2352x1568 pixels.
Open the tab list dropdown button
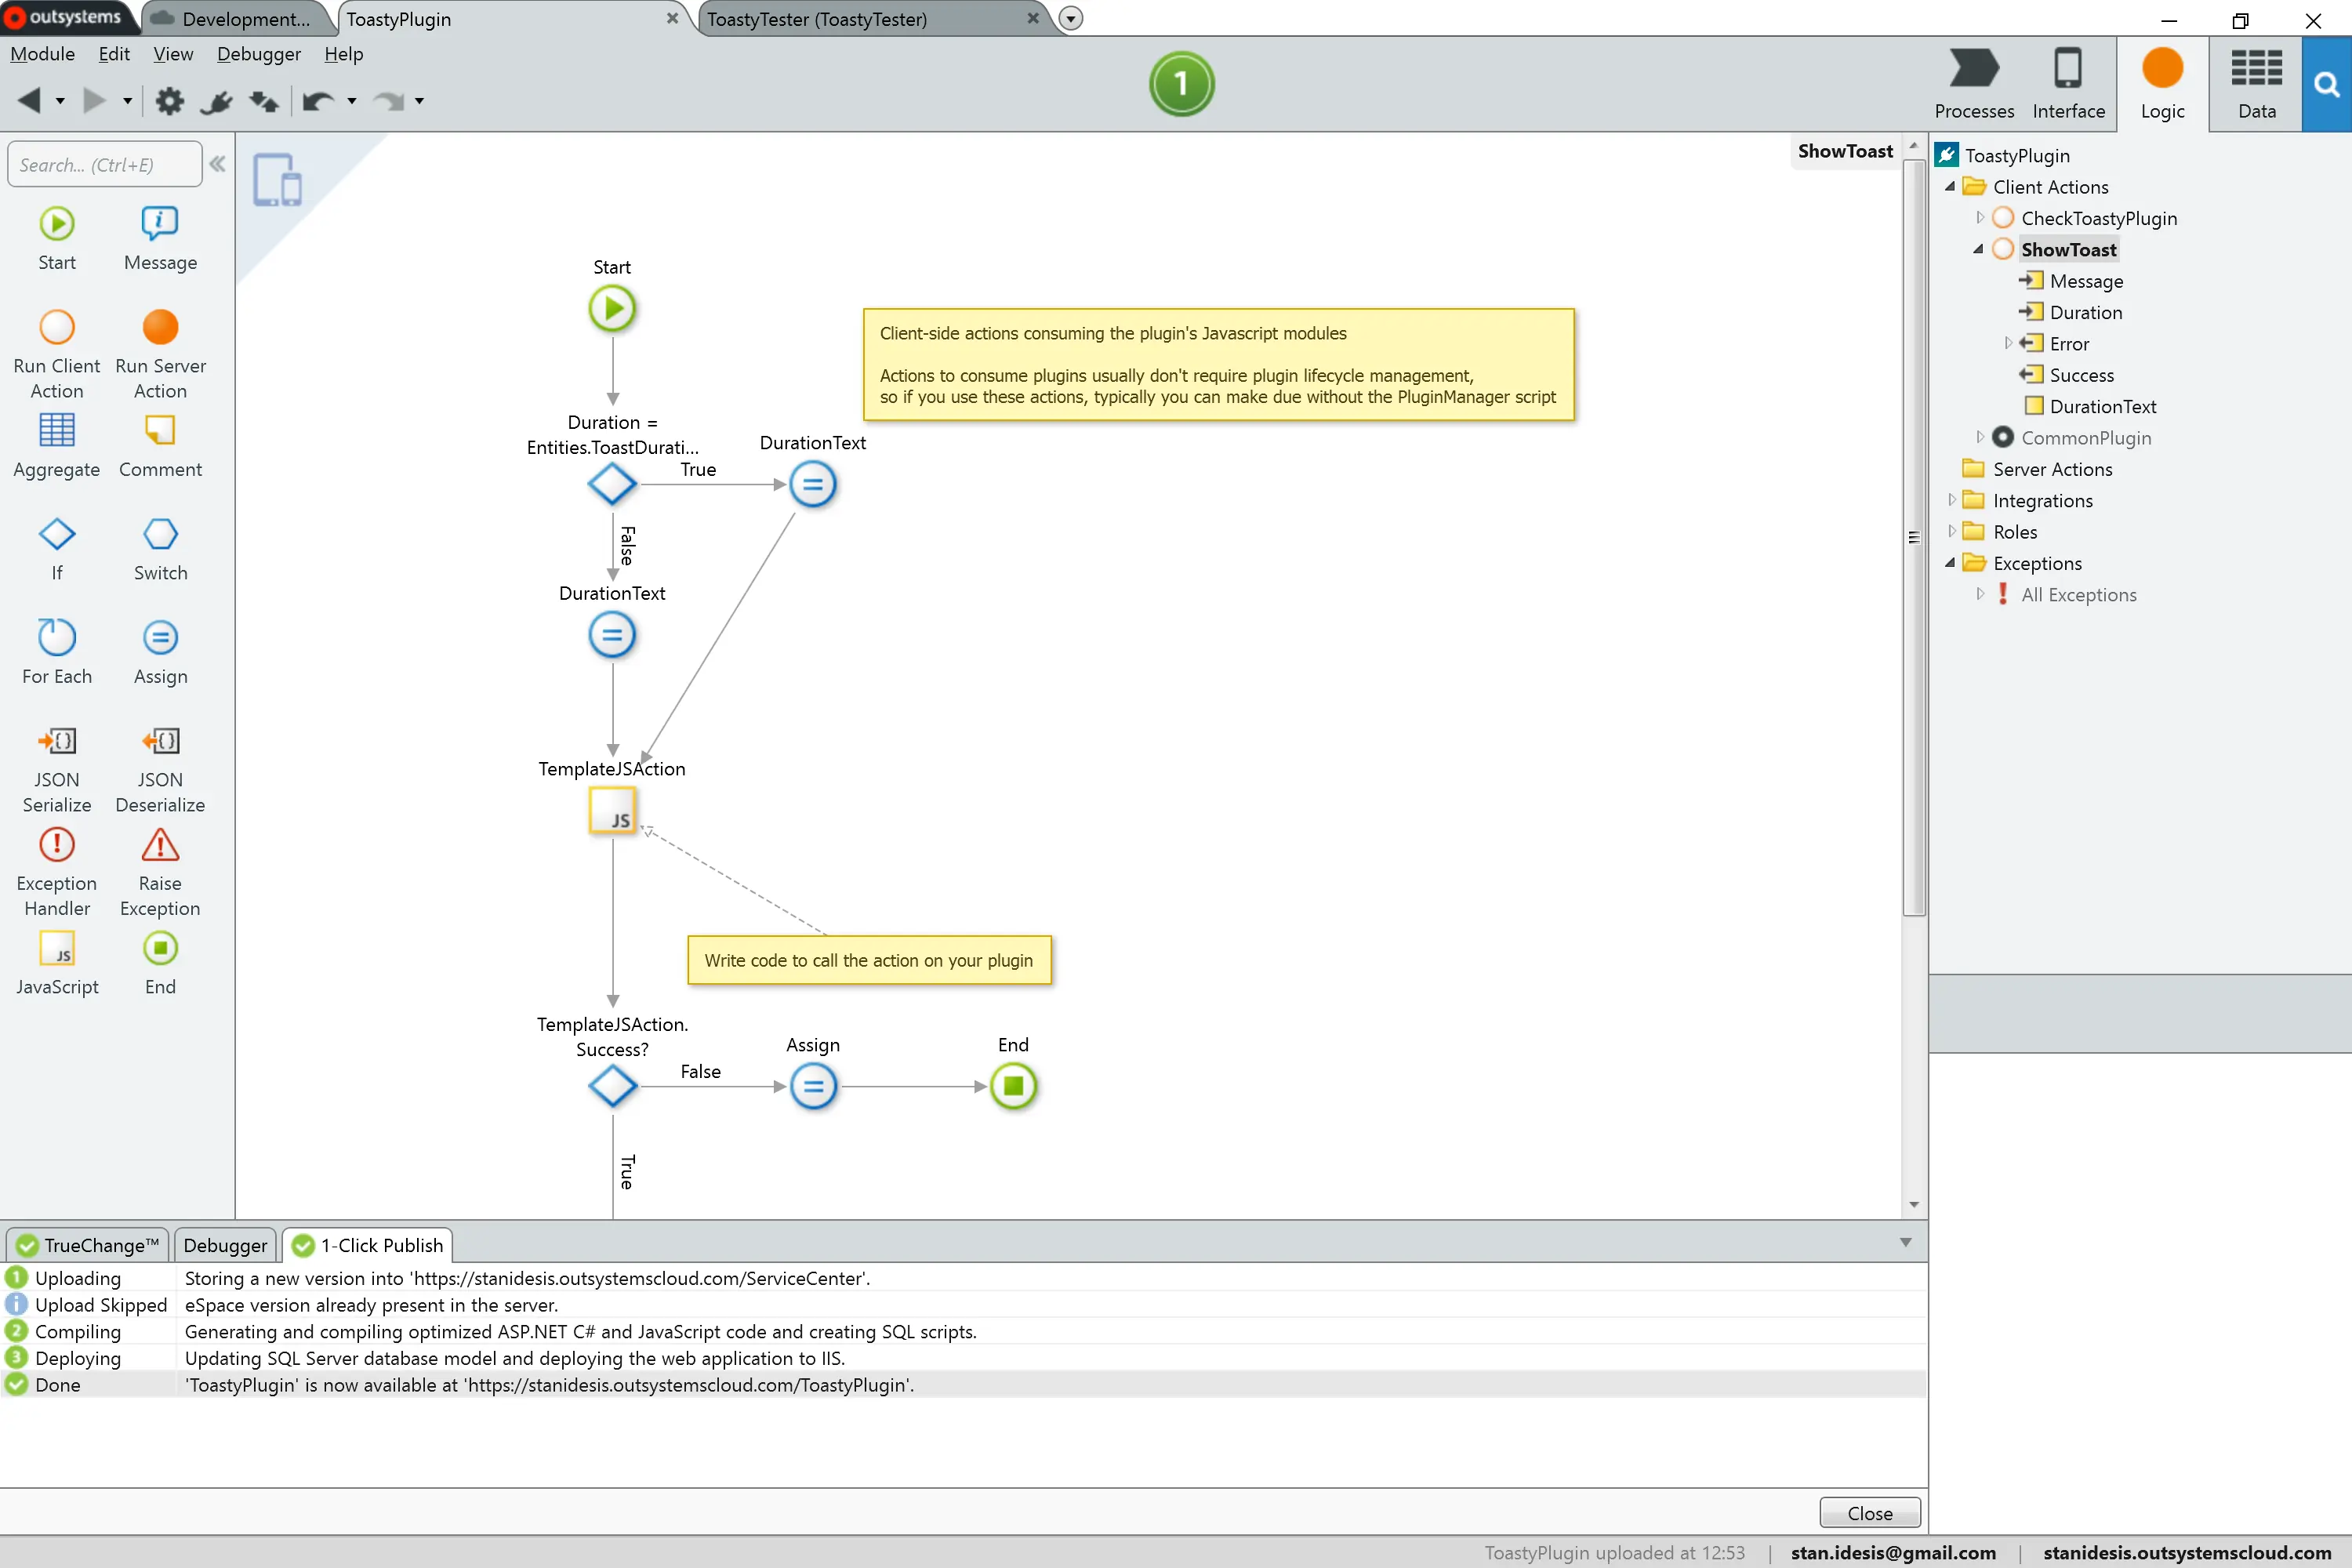(x=1070, y=19)
